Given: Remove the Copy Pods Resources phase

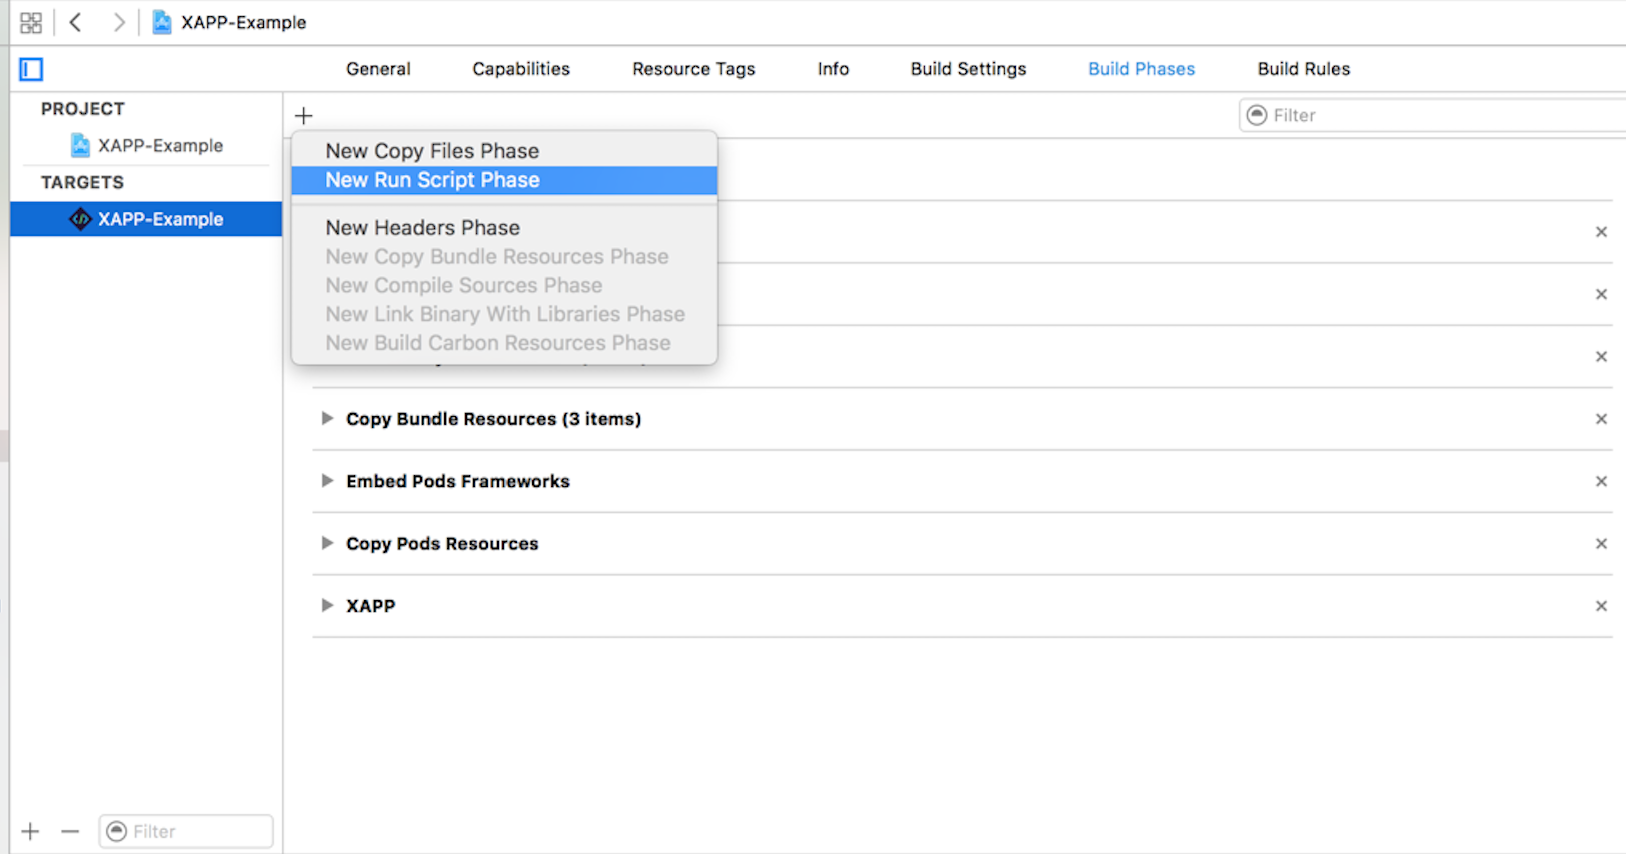Looking at the screenshot, I should (x=1601, y=544).
